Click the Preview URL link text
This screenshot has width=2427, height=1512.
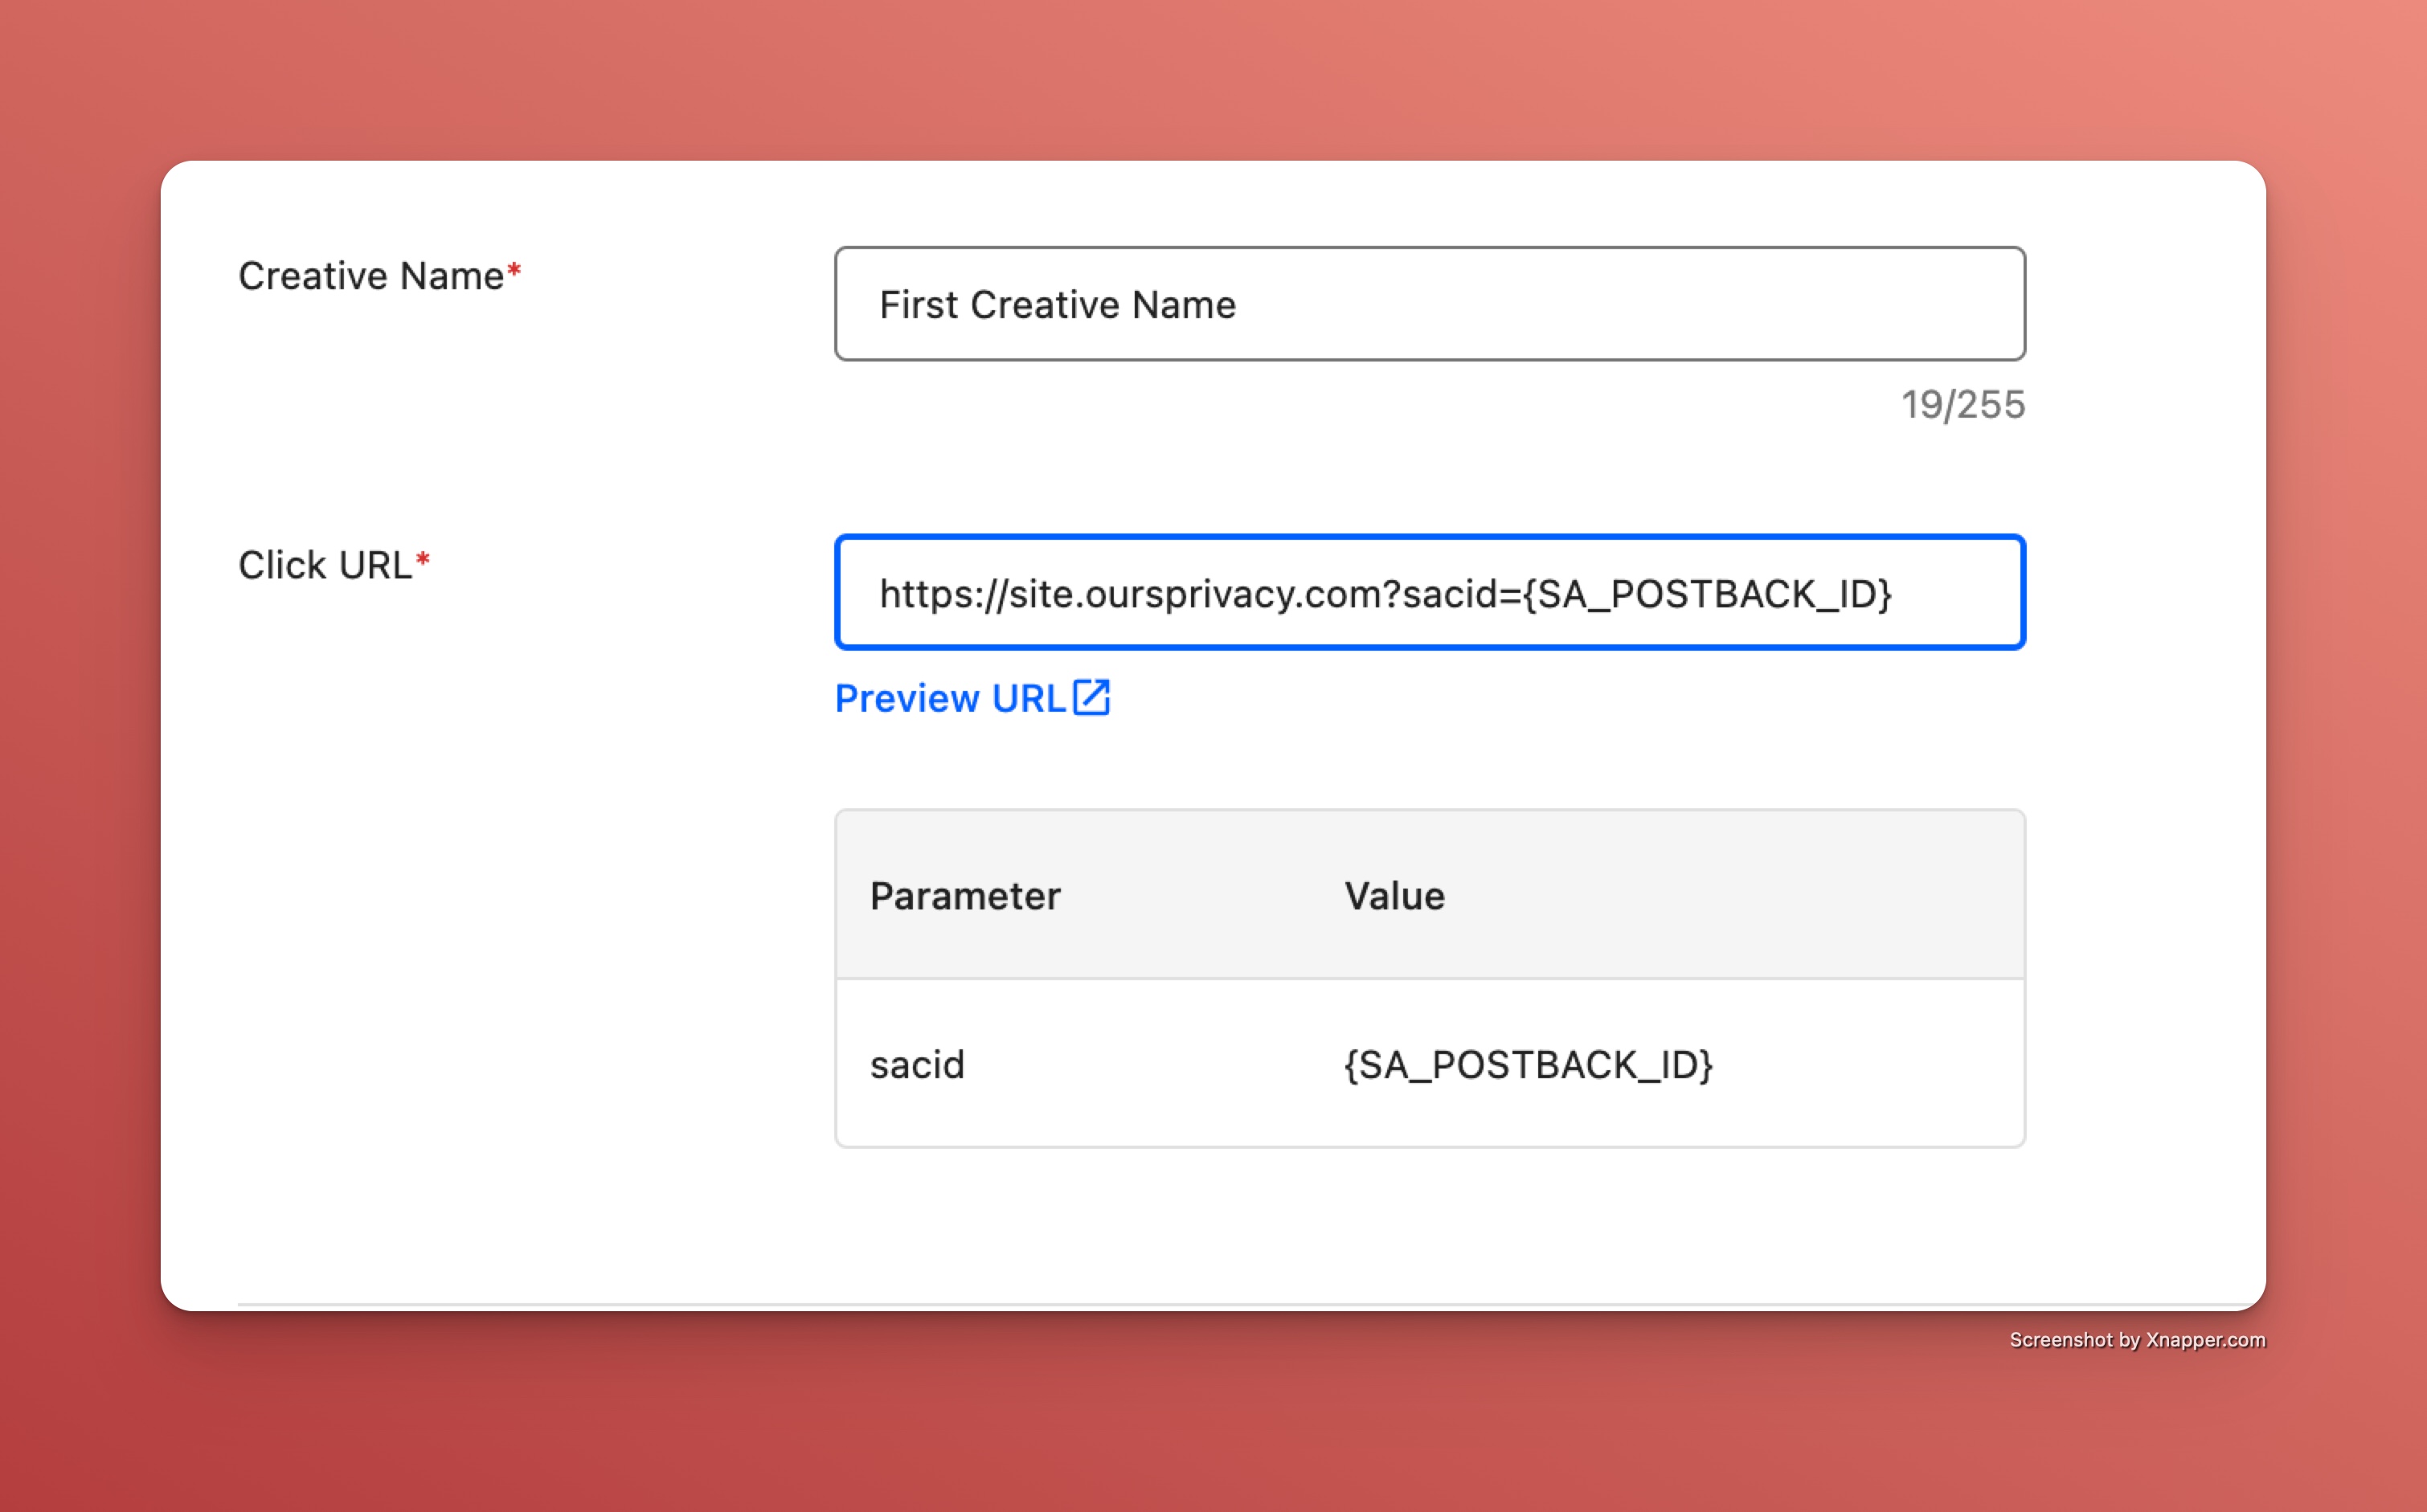click(x=949, y=699)
